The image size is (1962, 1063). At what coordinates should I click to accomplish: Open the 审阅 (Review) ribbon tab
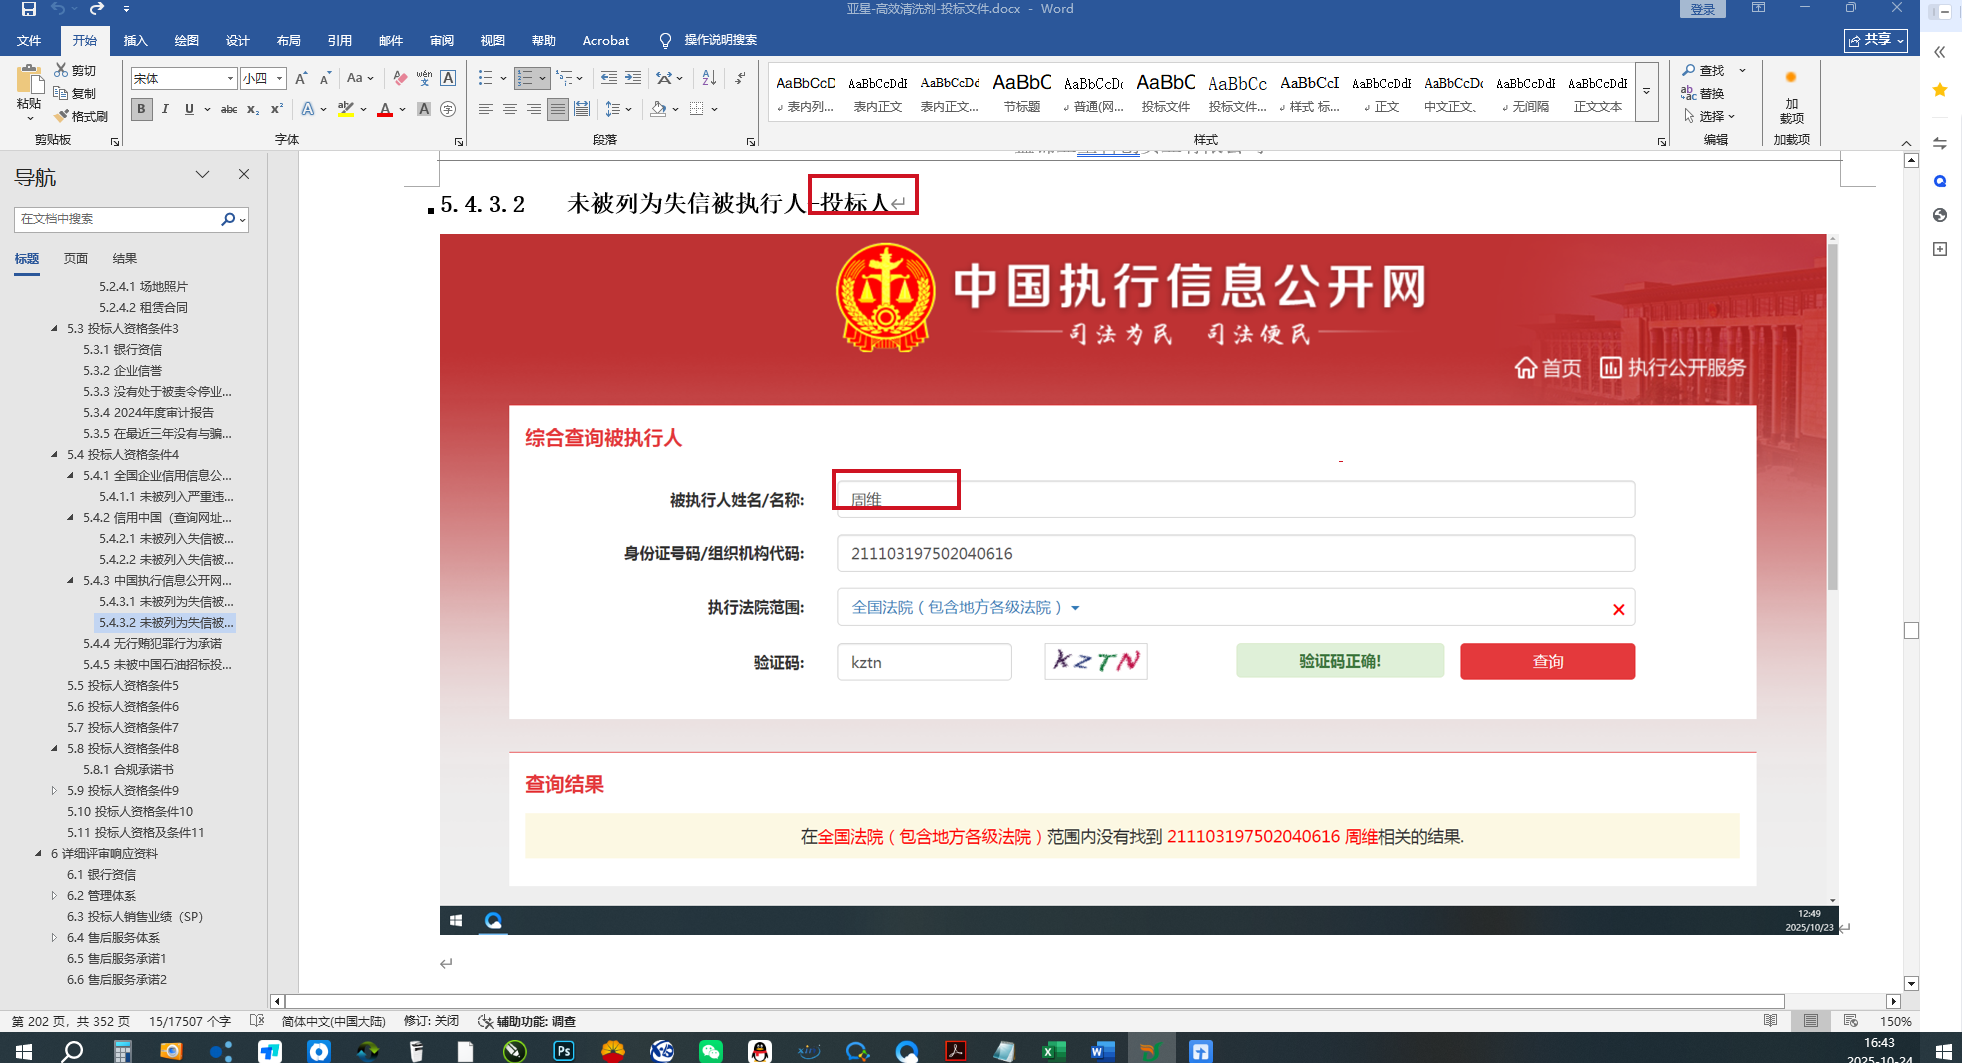[441, 40]
